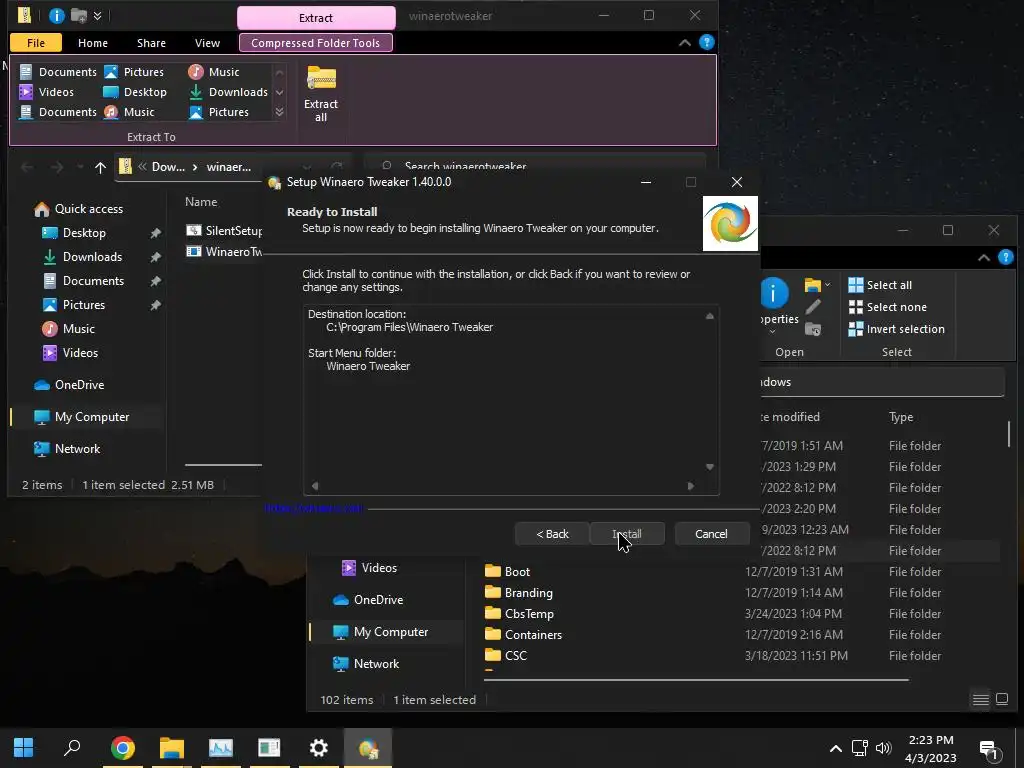Open the Windows Start menu
The height and width of the screenshot is (768, 1024).
(24, 747)
